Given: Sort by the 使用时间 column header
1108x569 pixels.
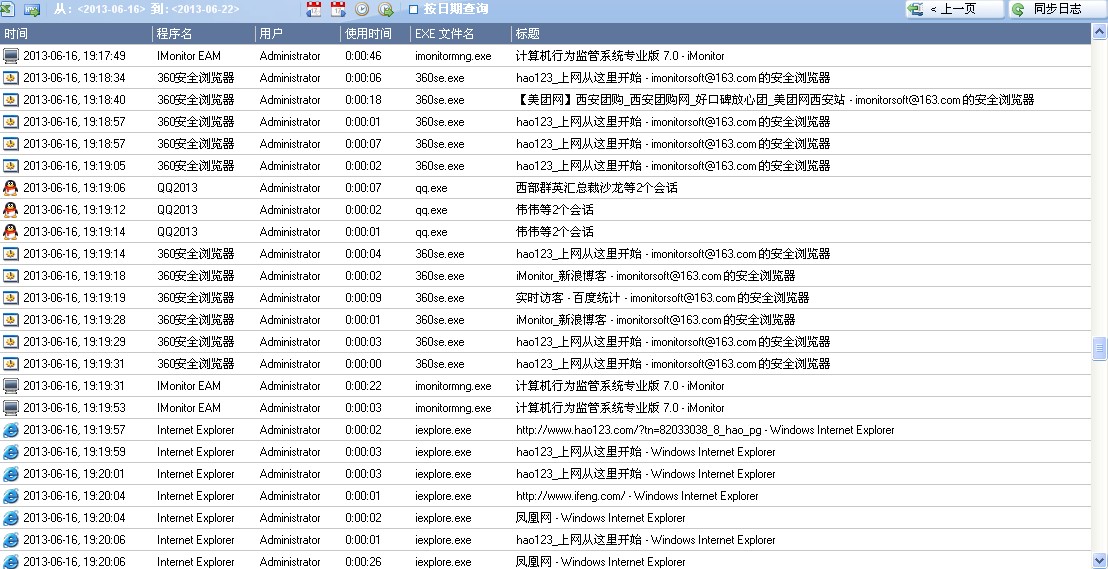Looking at the screenshot, I should (375, 33).
